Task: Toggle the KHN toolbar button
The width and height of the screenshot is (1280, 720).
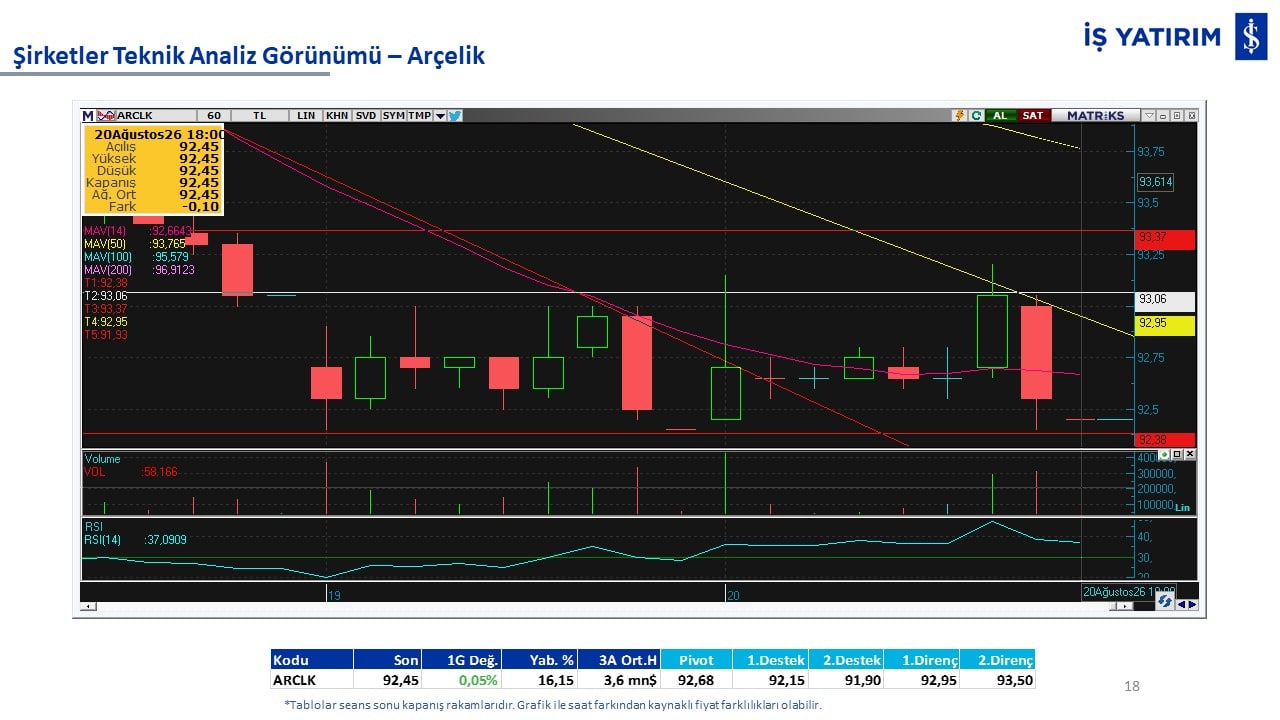Action: click(337, 116)
